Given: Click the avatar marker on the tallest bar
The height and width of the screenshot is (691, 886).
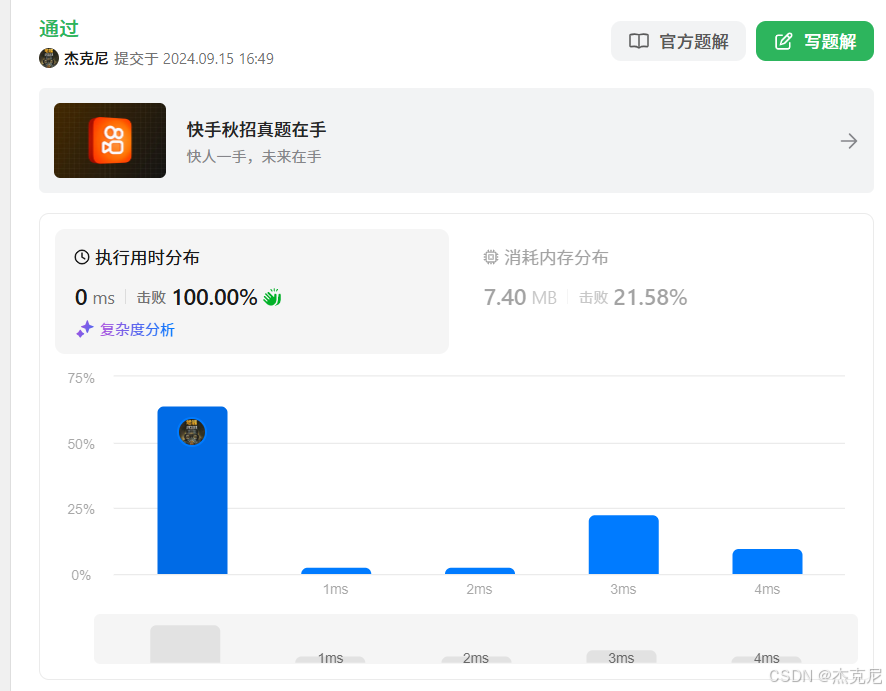Looking at the screenshot, I should (192, 432).
